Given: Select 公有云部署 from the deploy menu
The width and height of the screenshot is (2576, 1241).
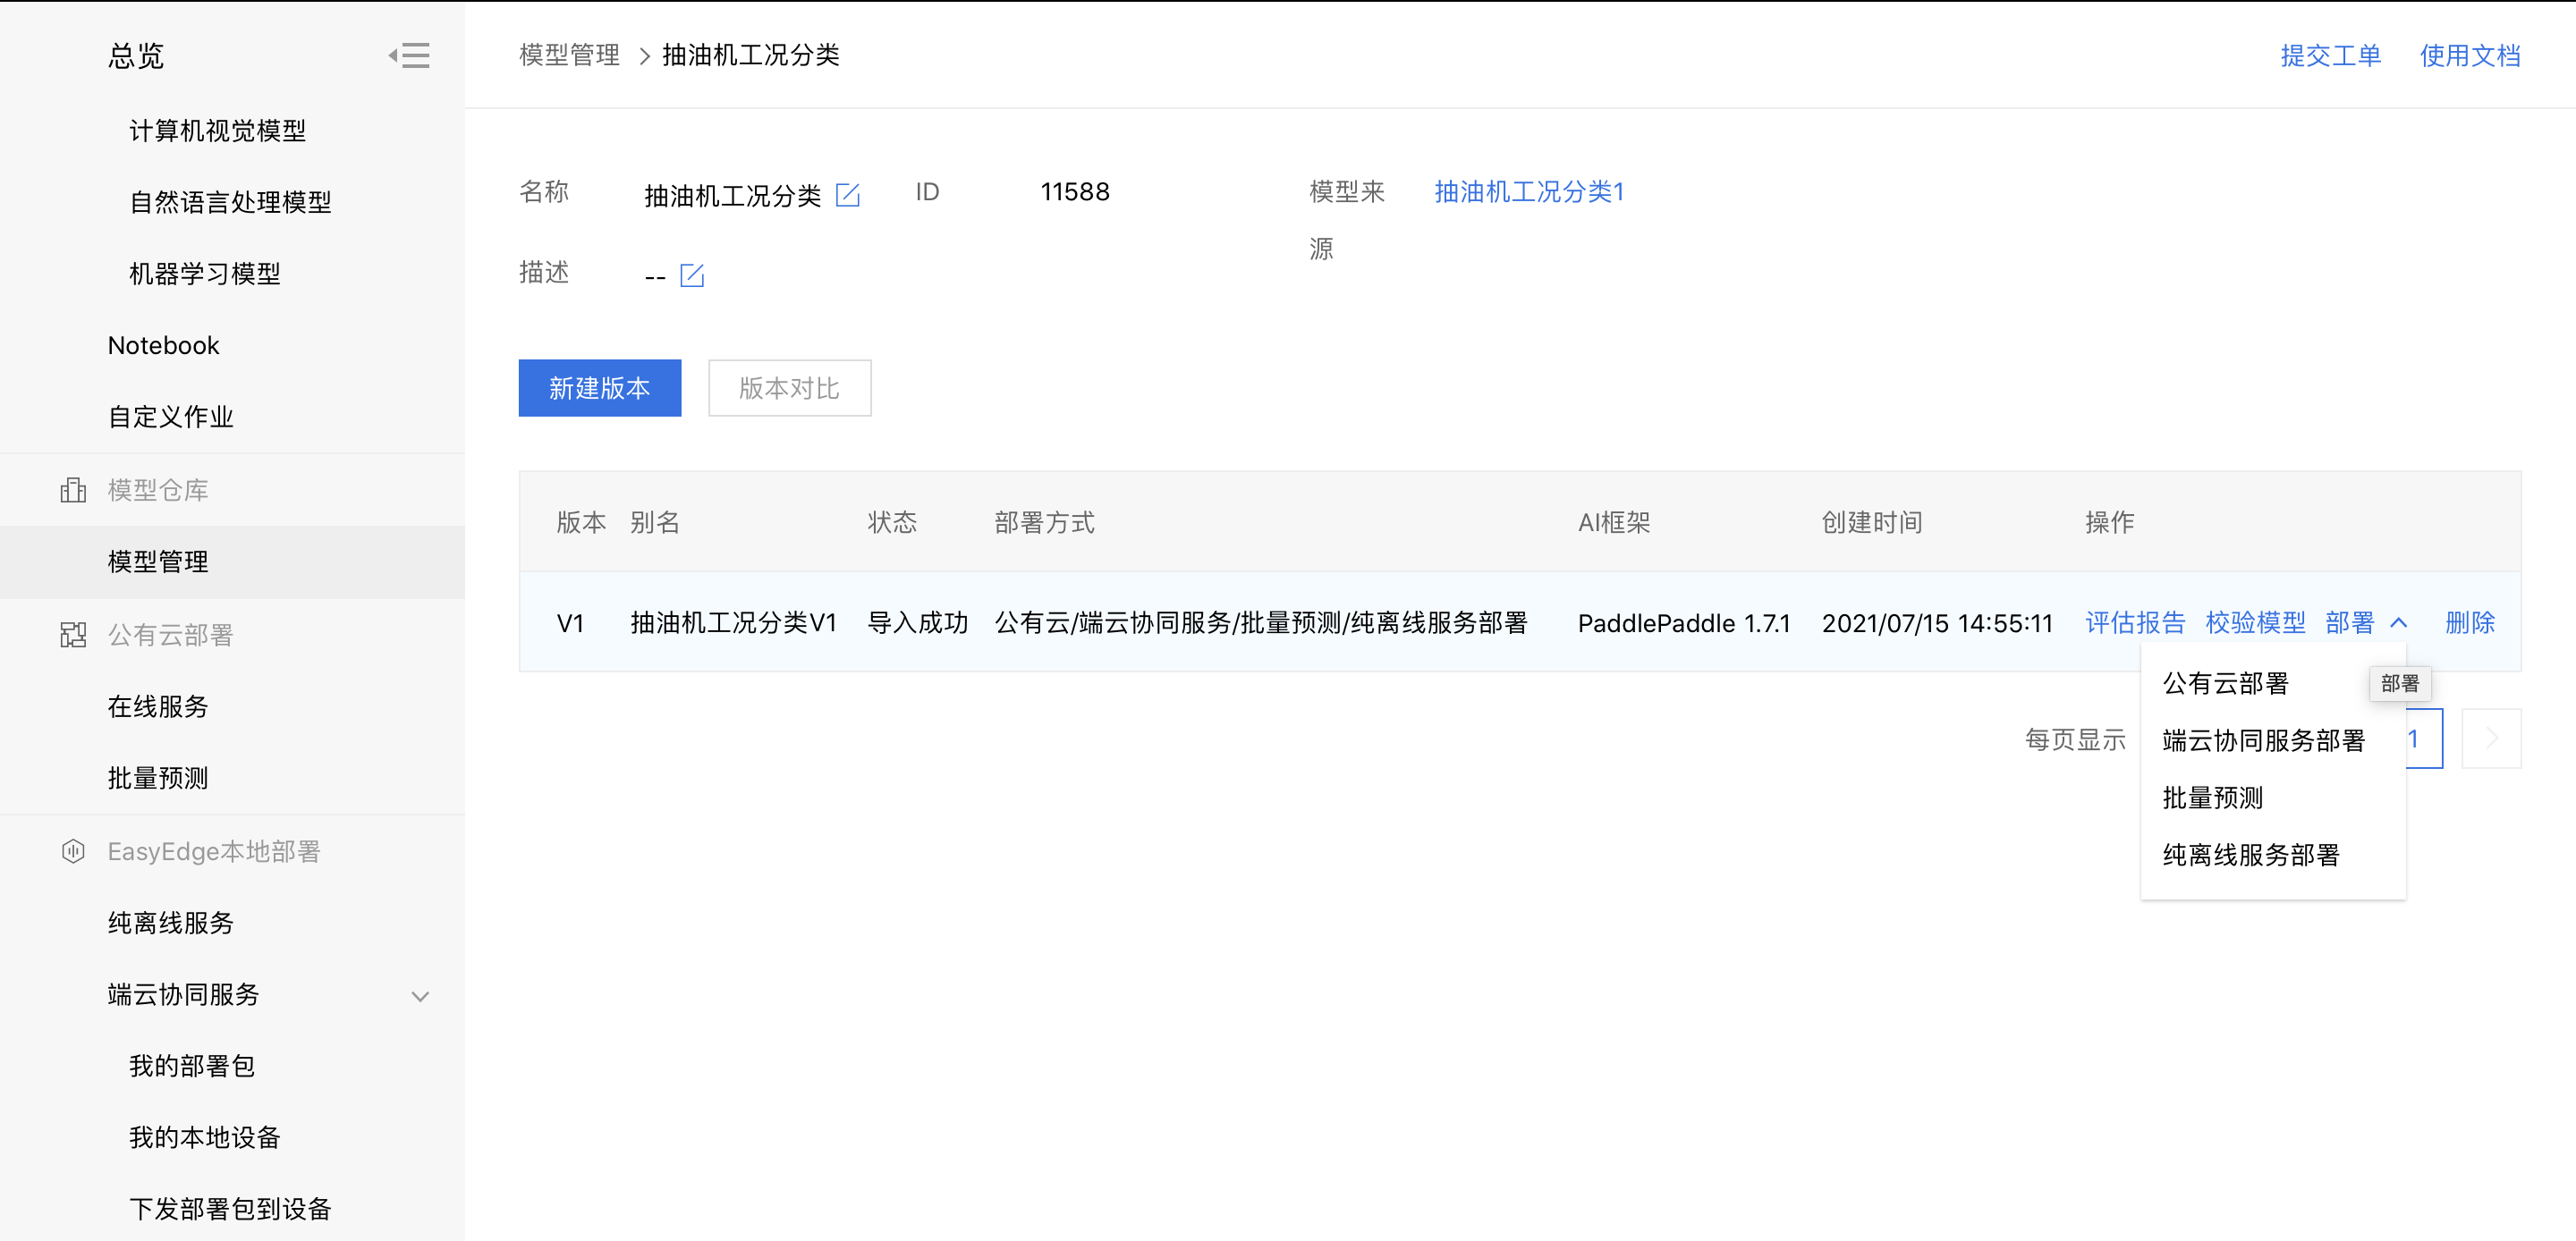Looking at the screenshot, I should tap(2225, 683).
